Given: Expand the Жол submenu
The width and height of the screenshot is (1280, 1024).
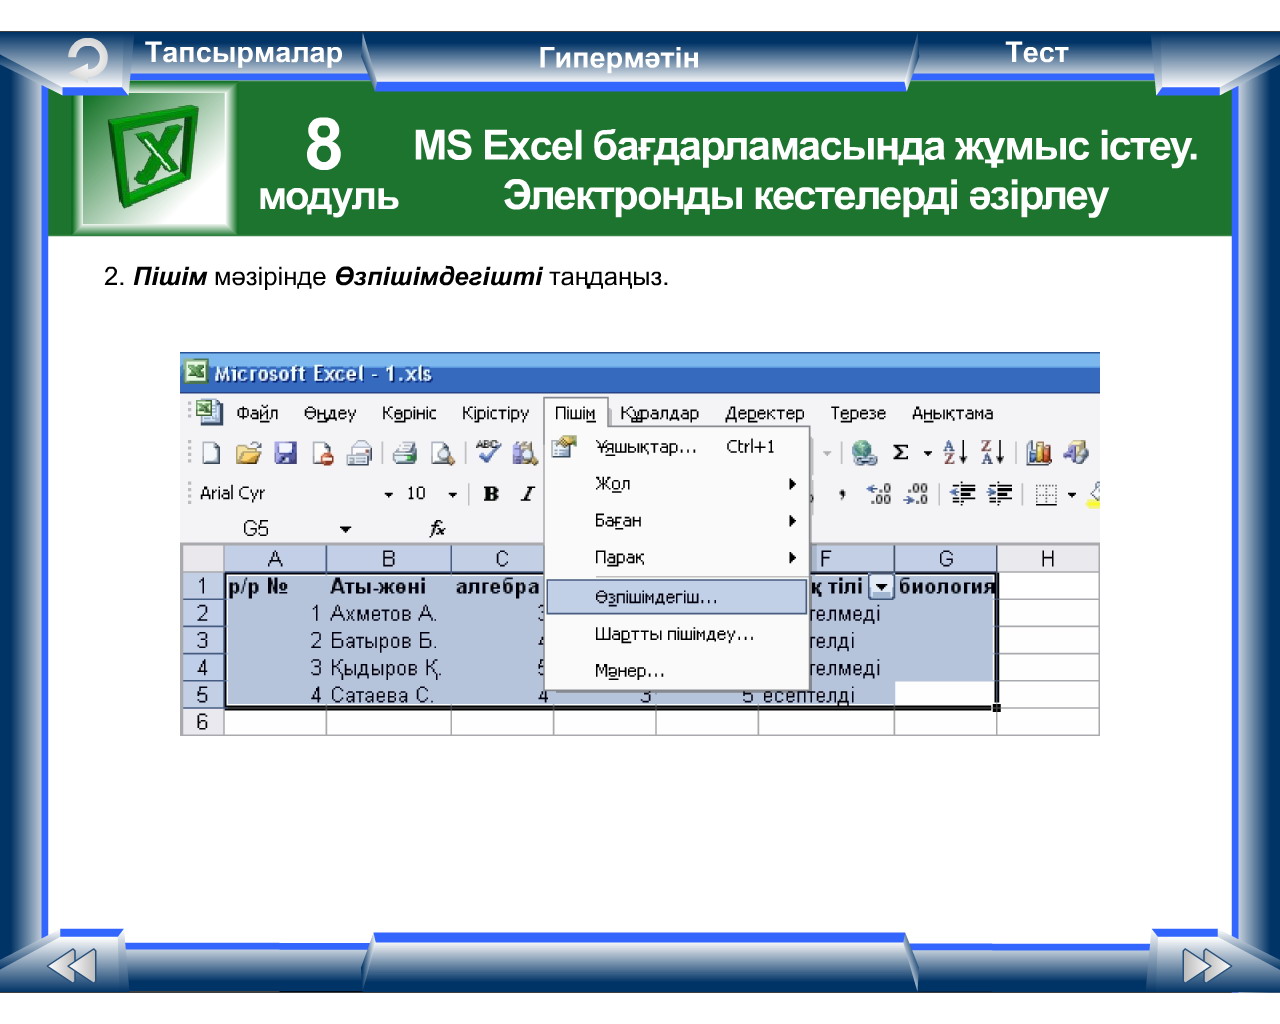Looking at the screenshot, I should coord(792,484).
